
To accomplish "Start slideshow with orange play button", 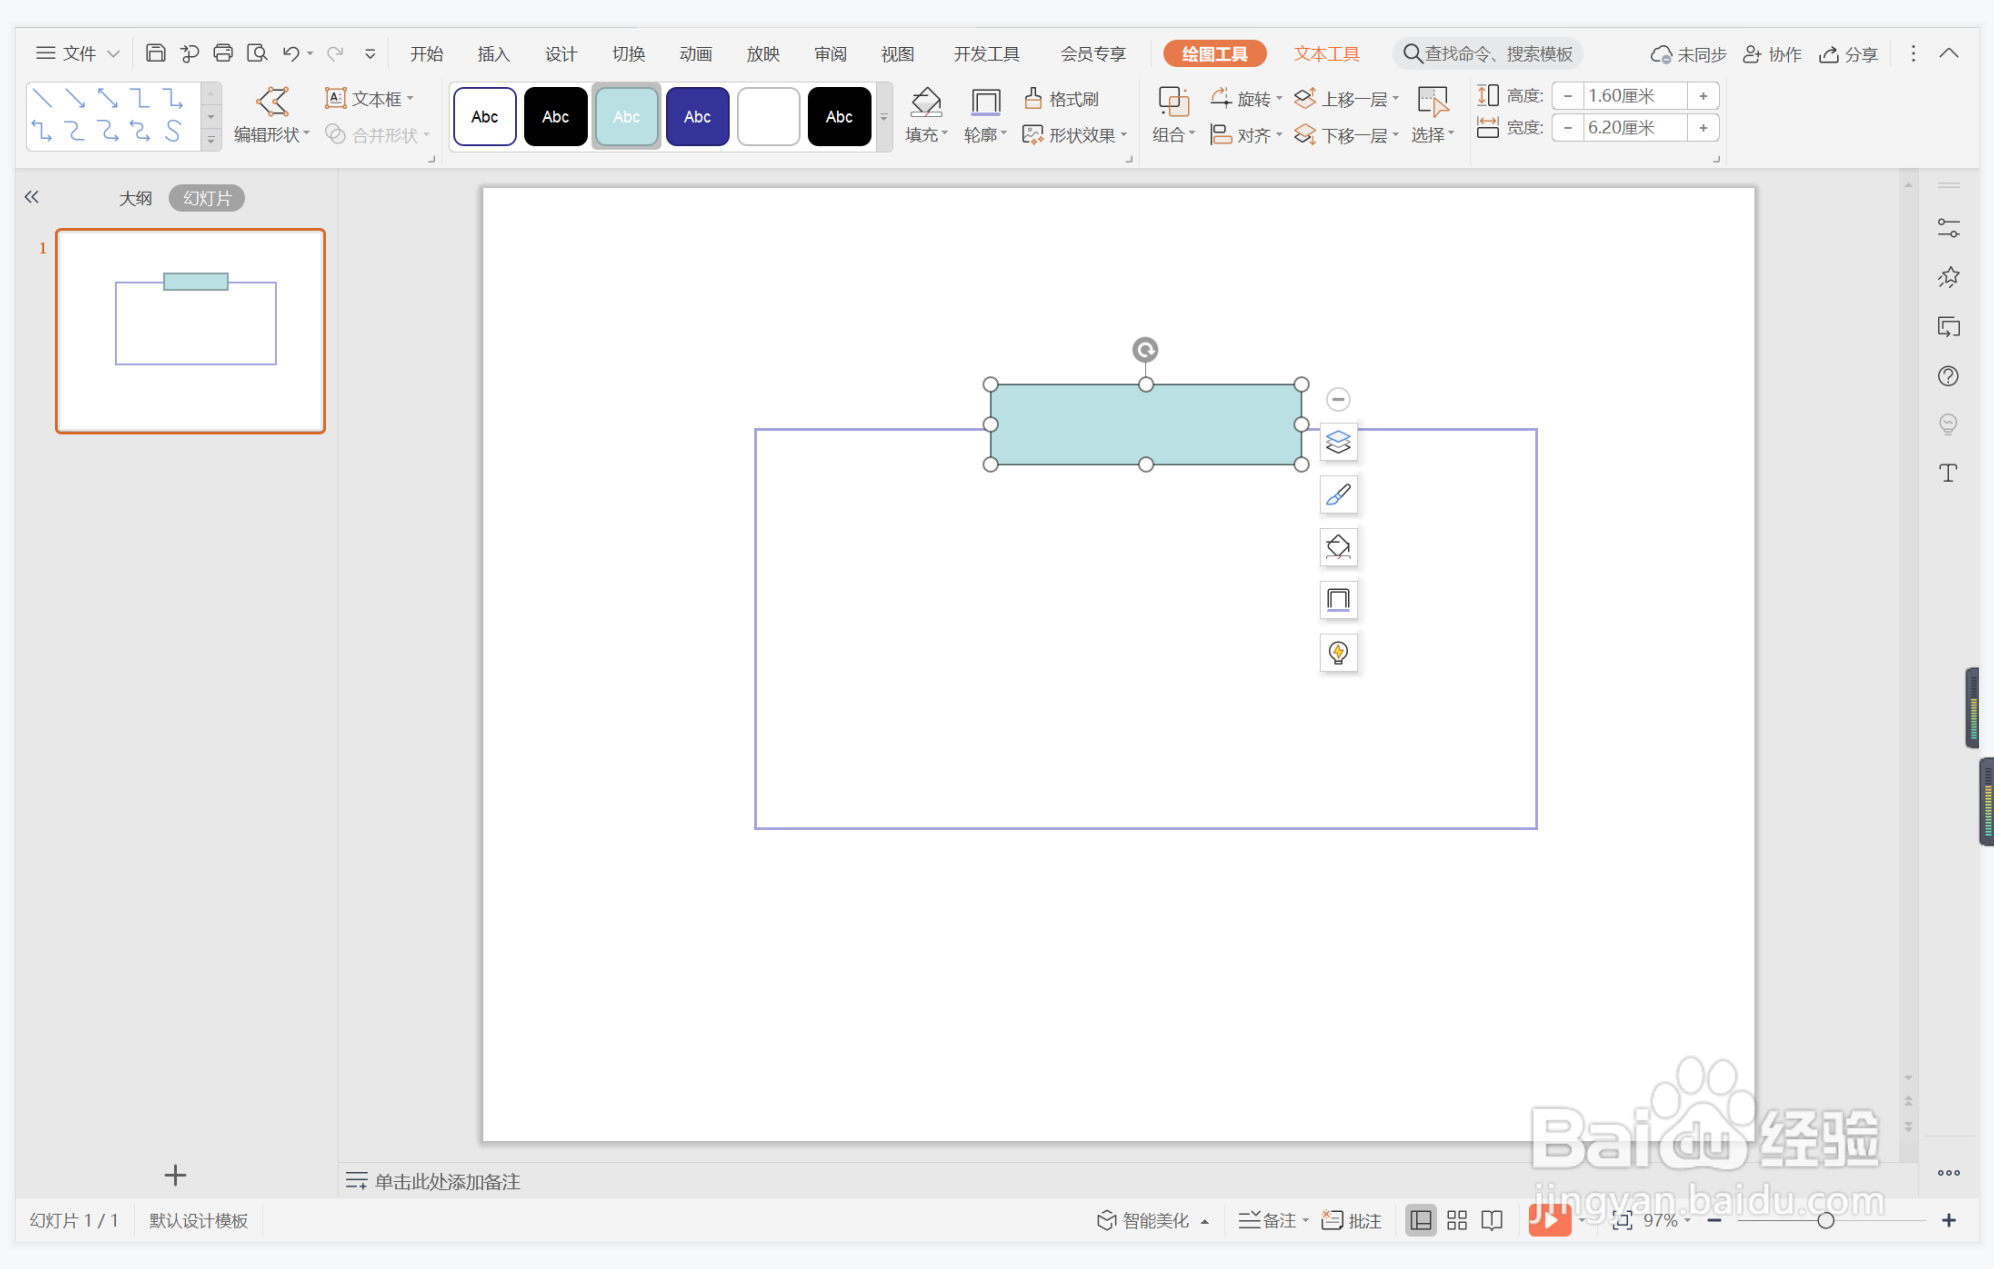I will point(1548,1220).
